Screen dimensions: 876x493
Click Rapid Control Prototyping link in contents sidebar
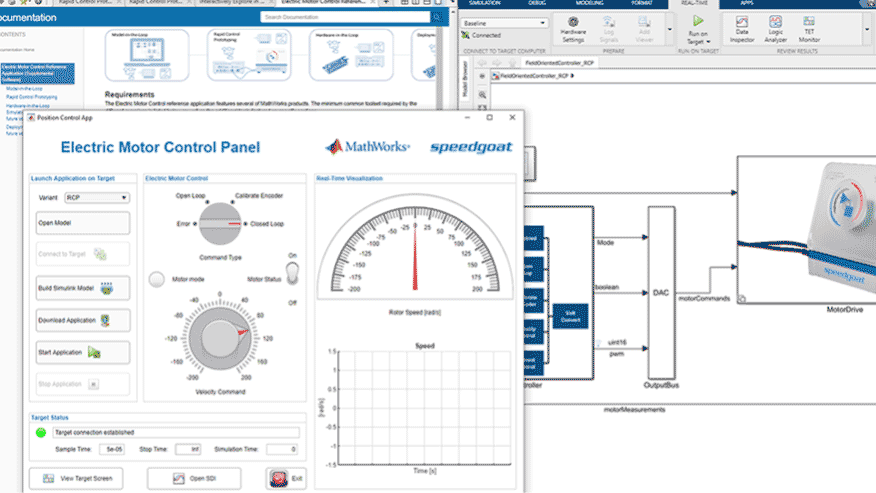click(31, 97)
